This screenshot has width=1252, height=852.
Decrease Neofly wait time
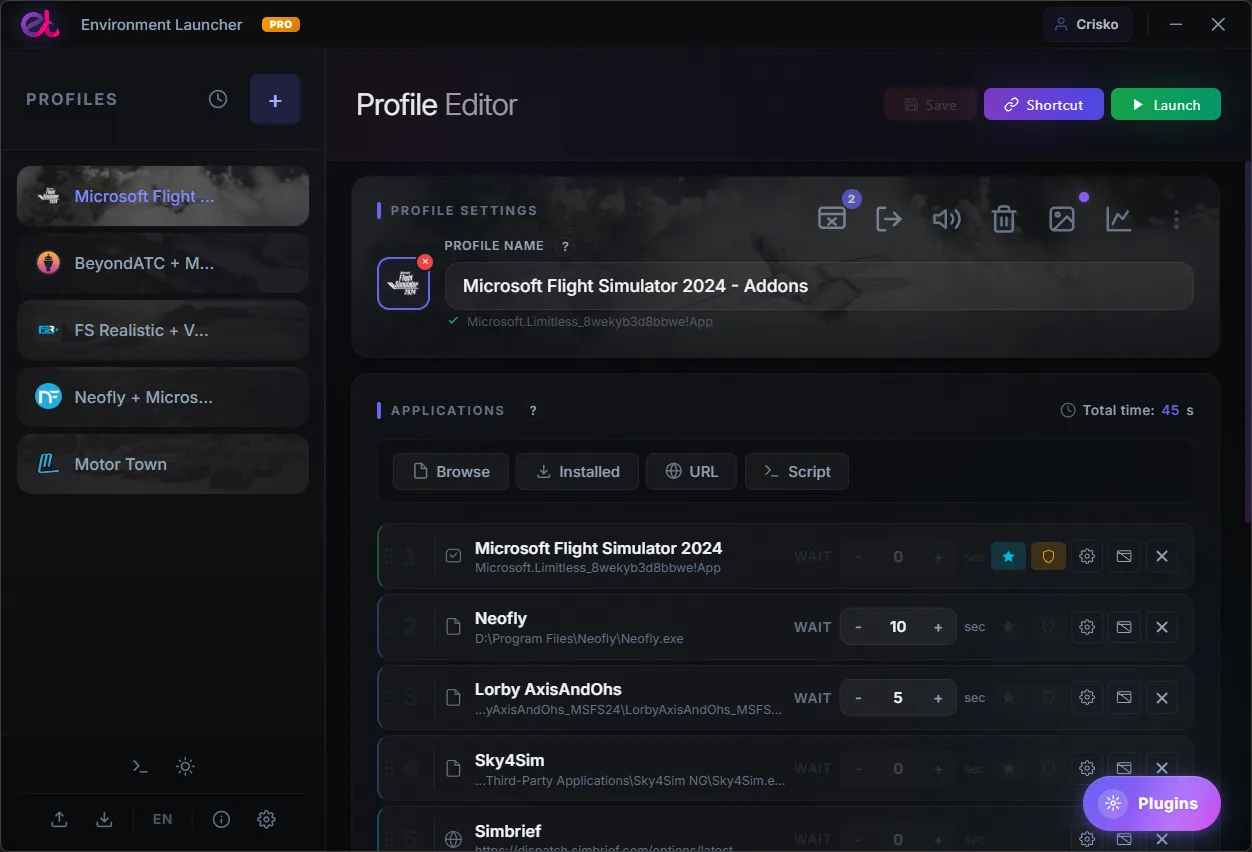coord(858,627)
